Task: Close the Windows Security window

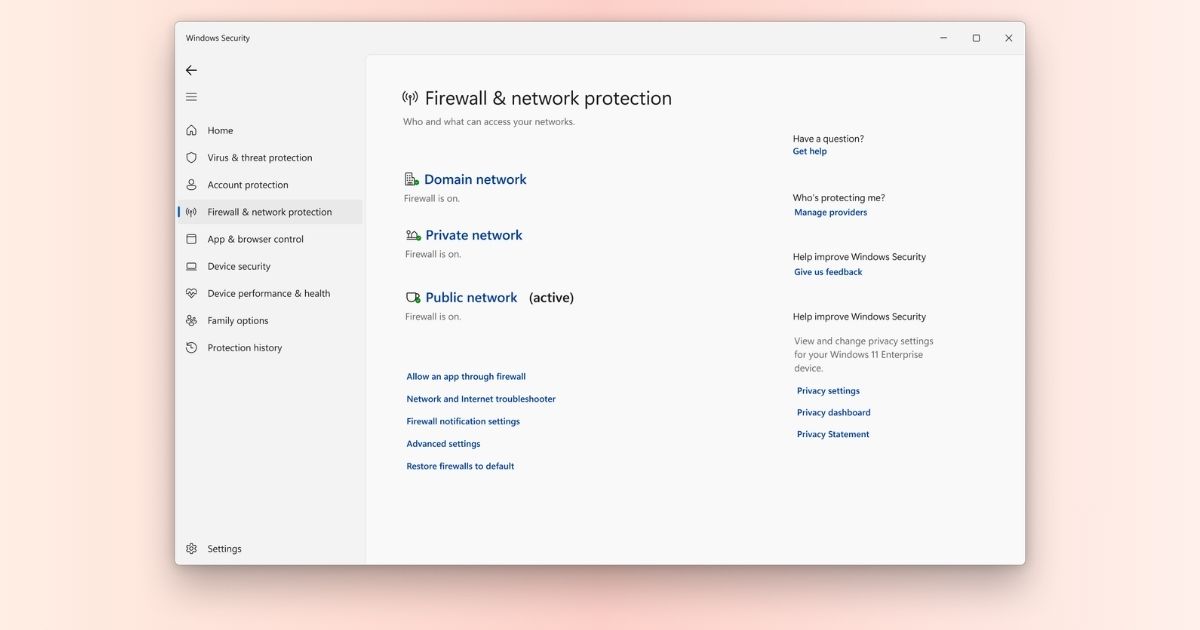Action: click(1008, 38)
